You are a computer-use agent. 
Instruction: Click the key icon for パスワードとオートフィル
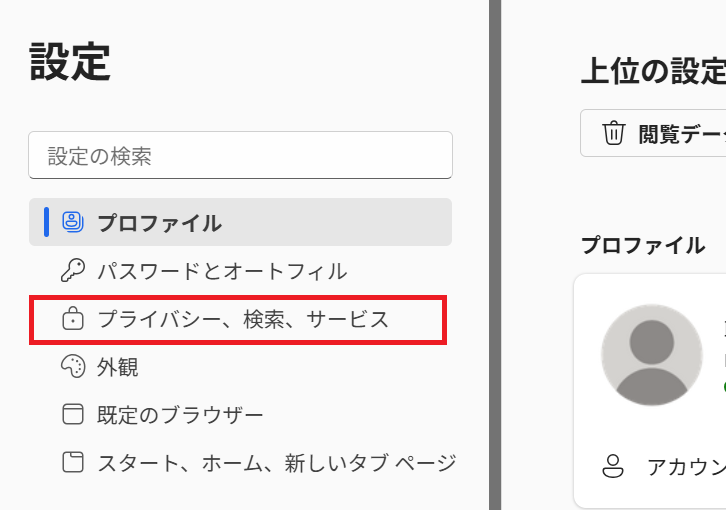pyautogui.click(x=73, y=271)
